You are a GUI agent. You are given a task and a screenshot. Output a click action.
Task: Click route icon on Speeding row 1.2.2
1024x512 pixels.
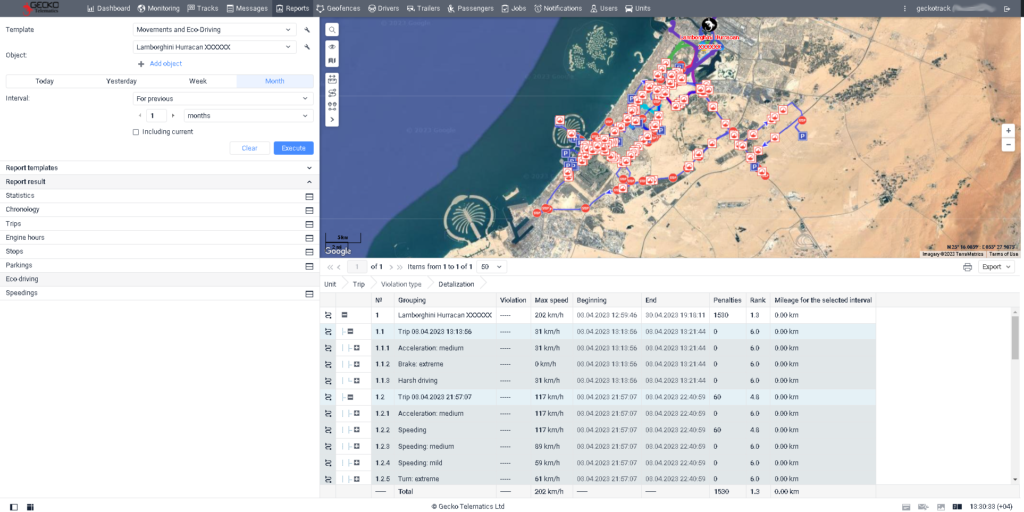tap(328, 430)
